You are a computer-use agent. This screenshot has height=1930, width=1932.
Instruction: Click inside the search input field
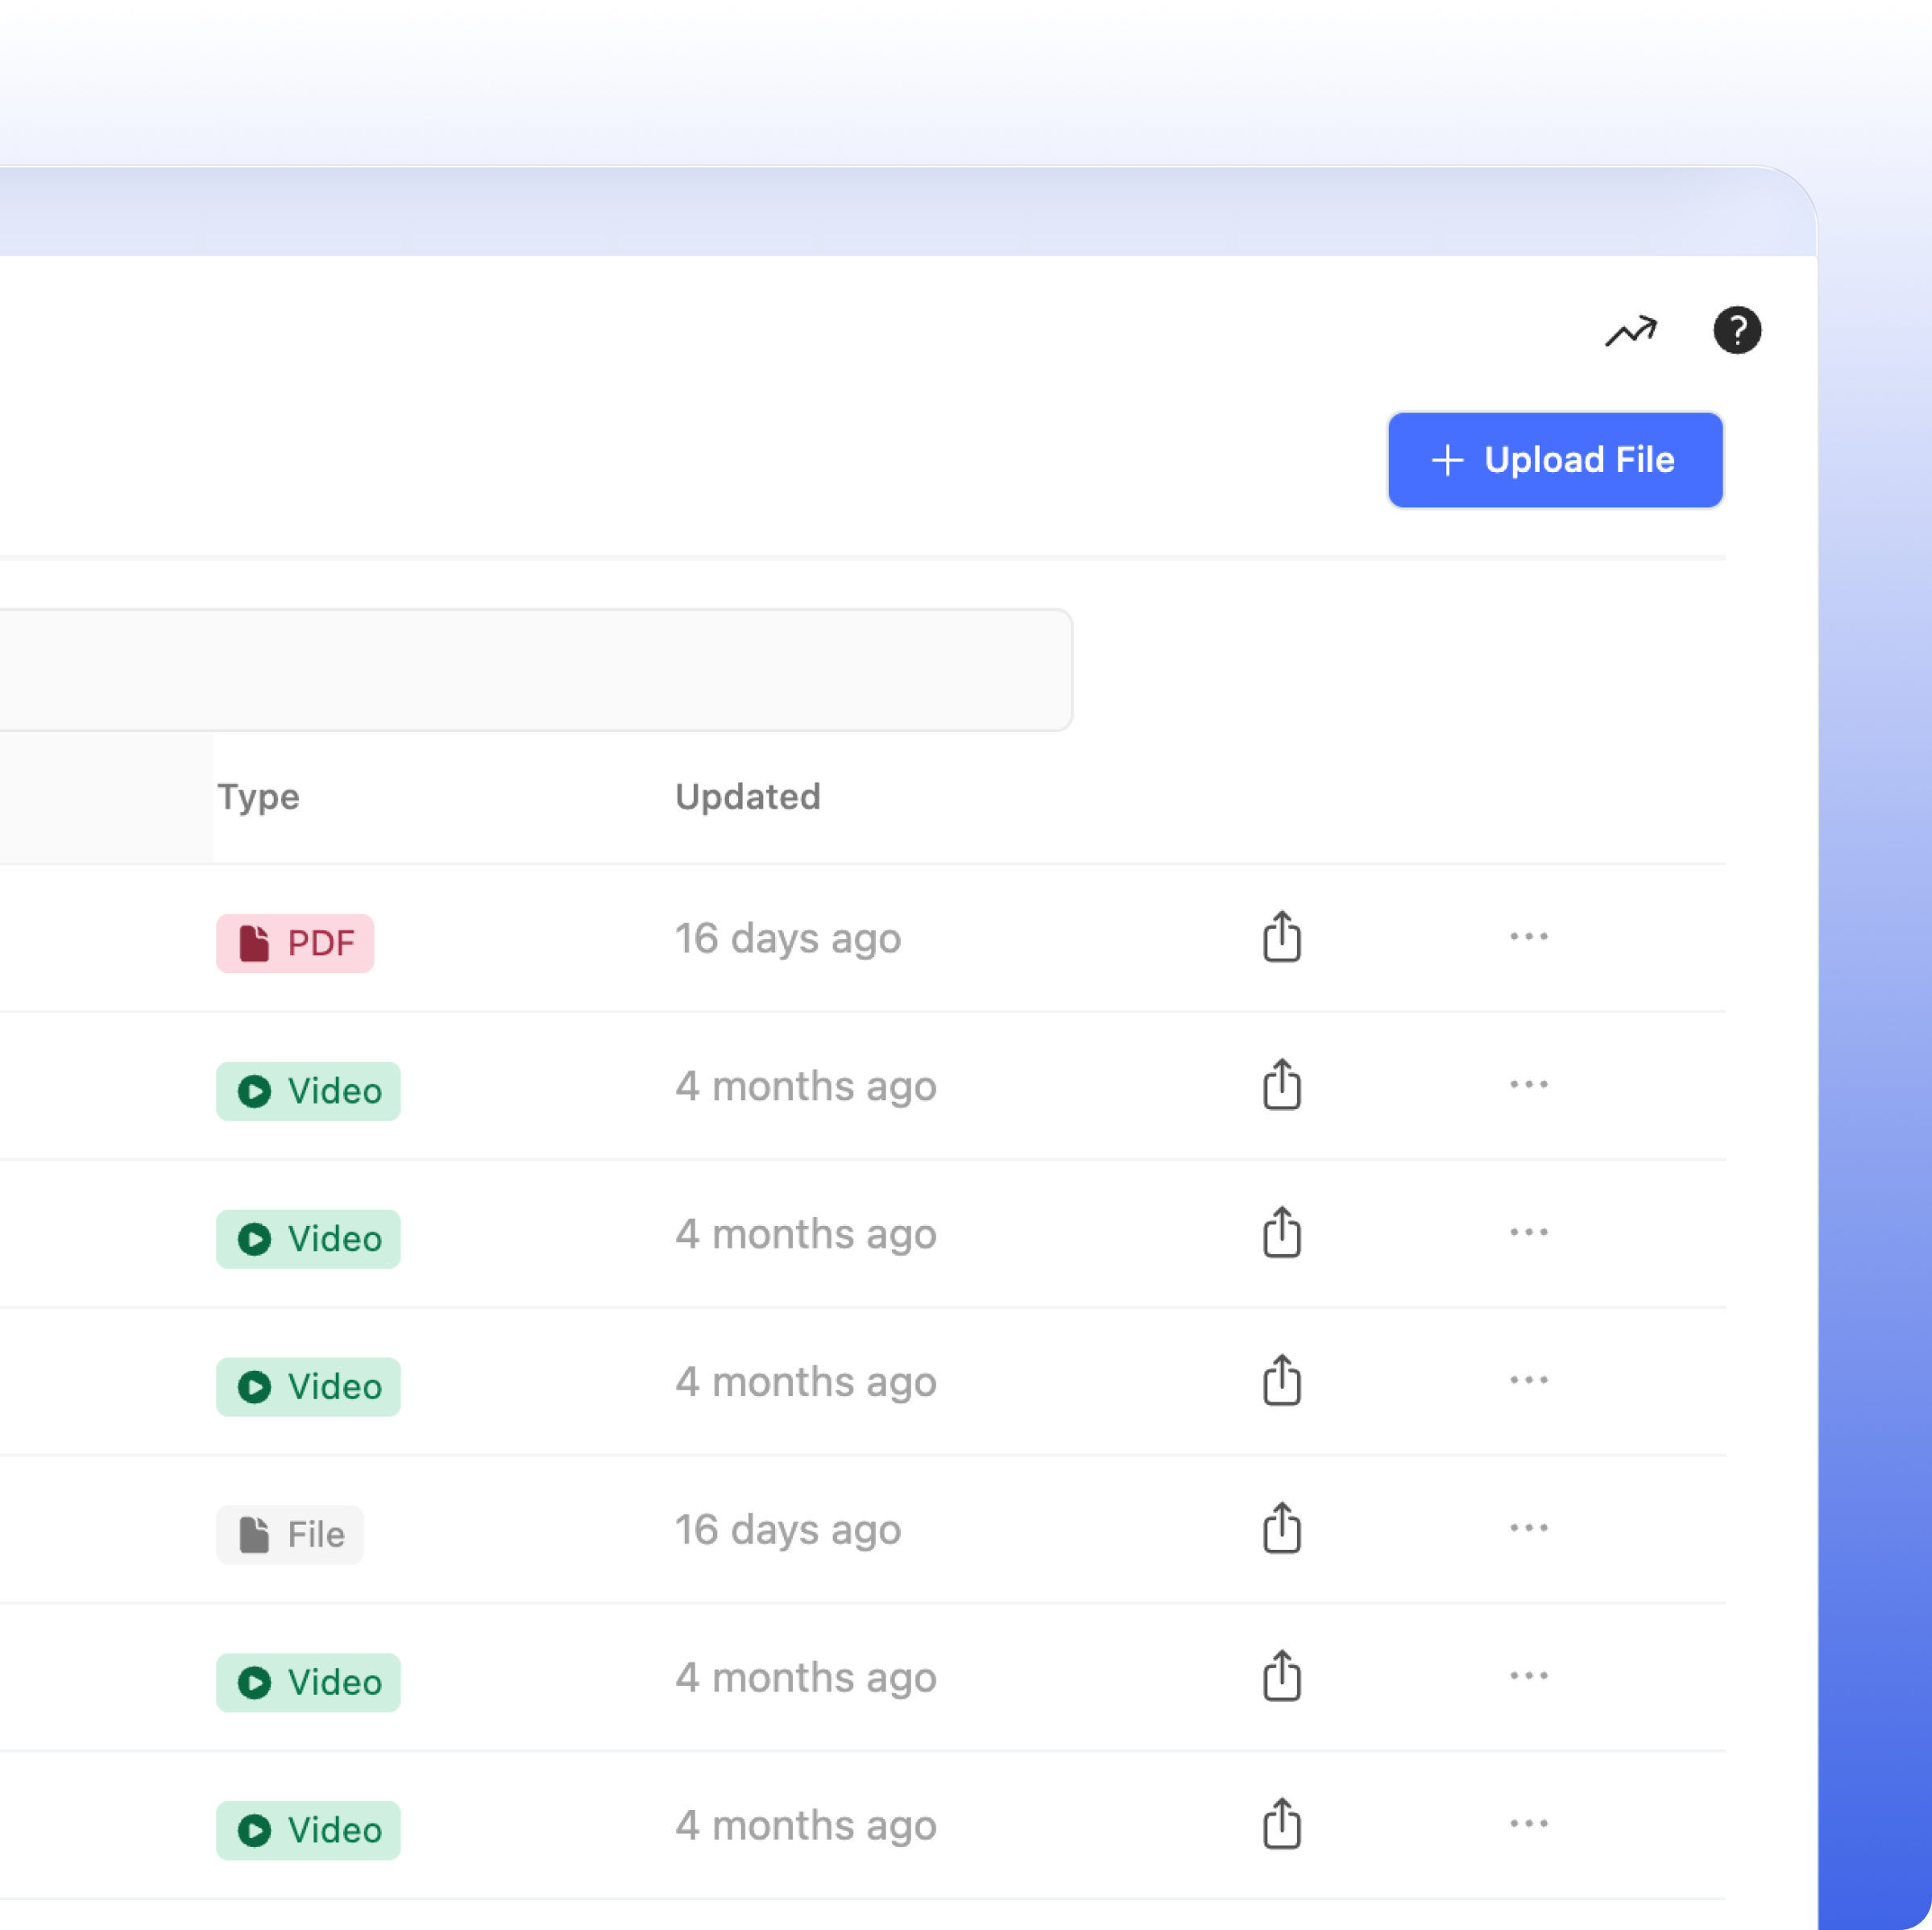pos(530,669)
